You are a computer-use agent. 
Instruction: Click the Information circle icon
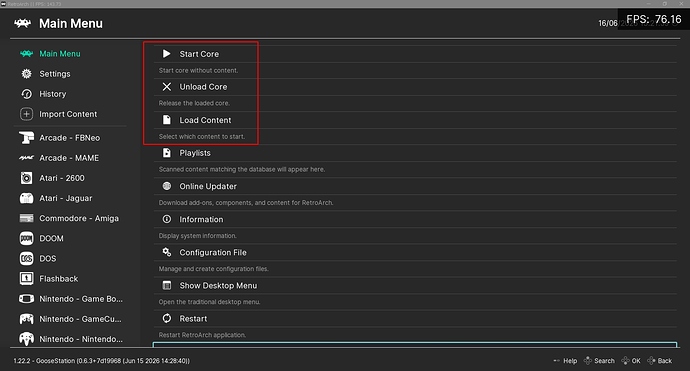point(167,219)
